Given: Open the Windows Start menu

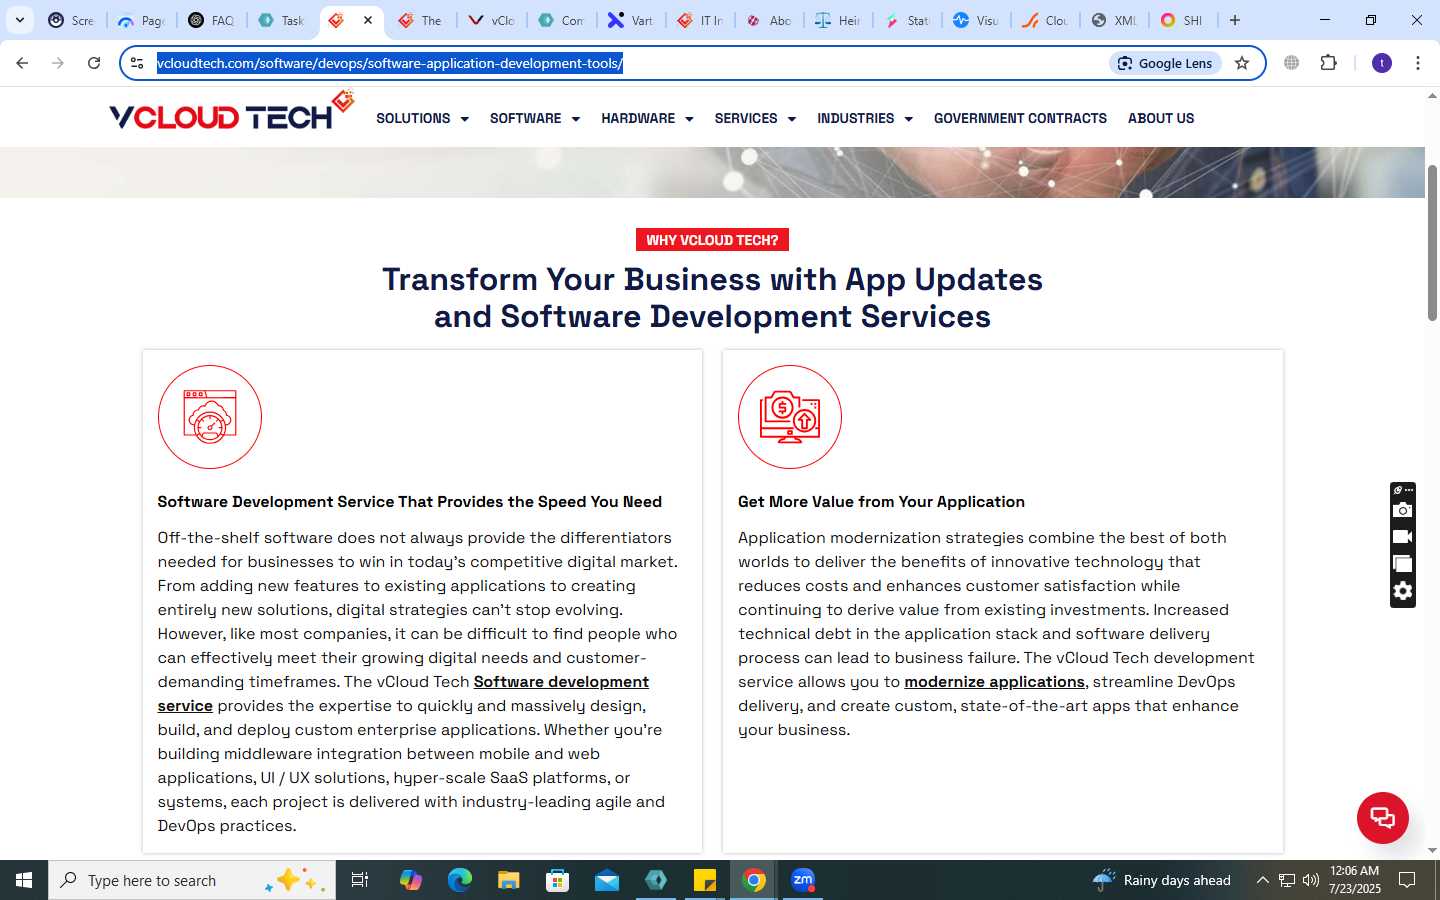Looking at the screenshot, I should click(24, 880).
